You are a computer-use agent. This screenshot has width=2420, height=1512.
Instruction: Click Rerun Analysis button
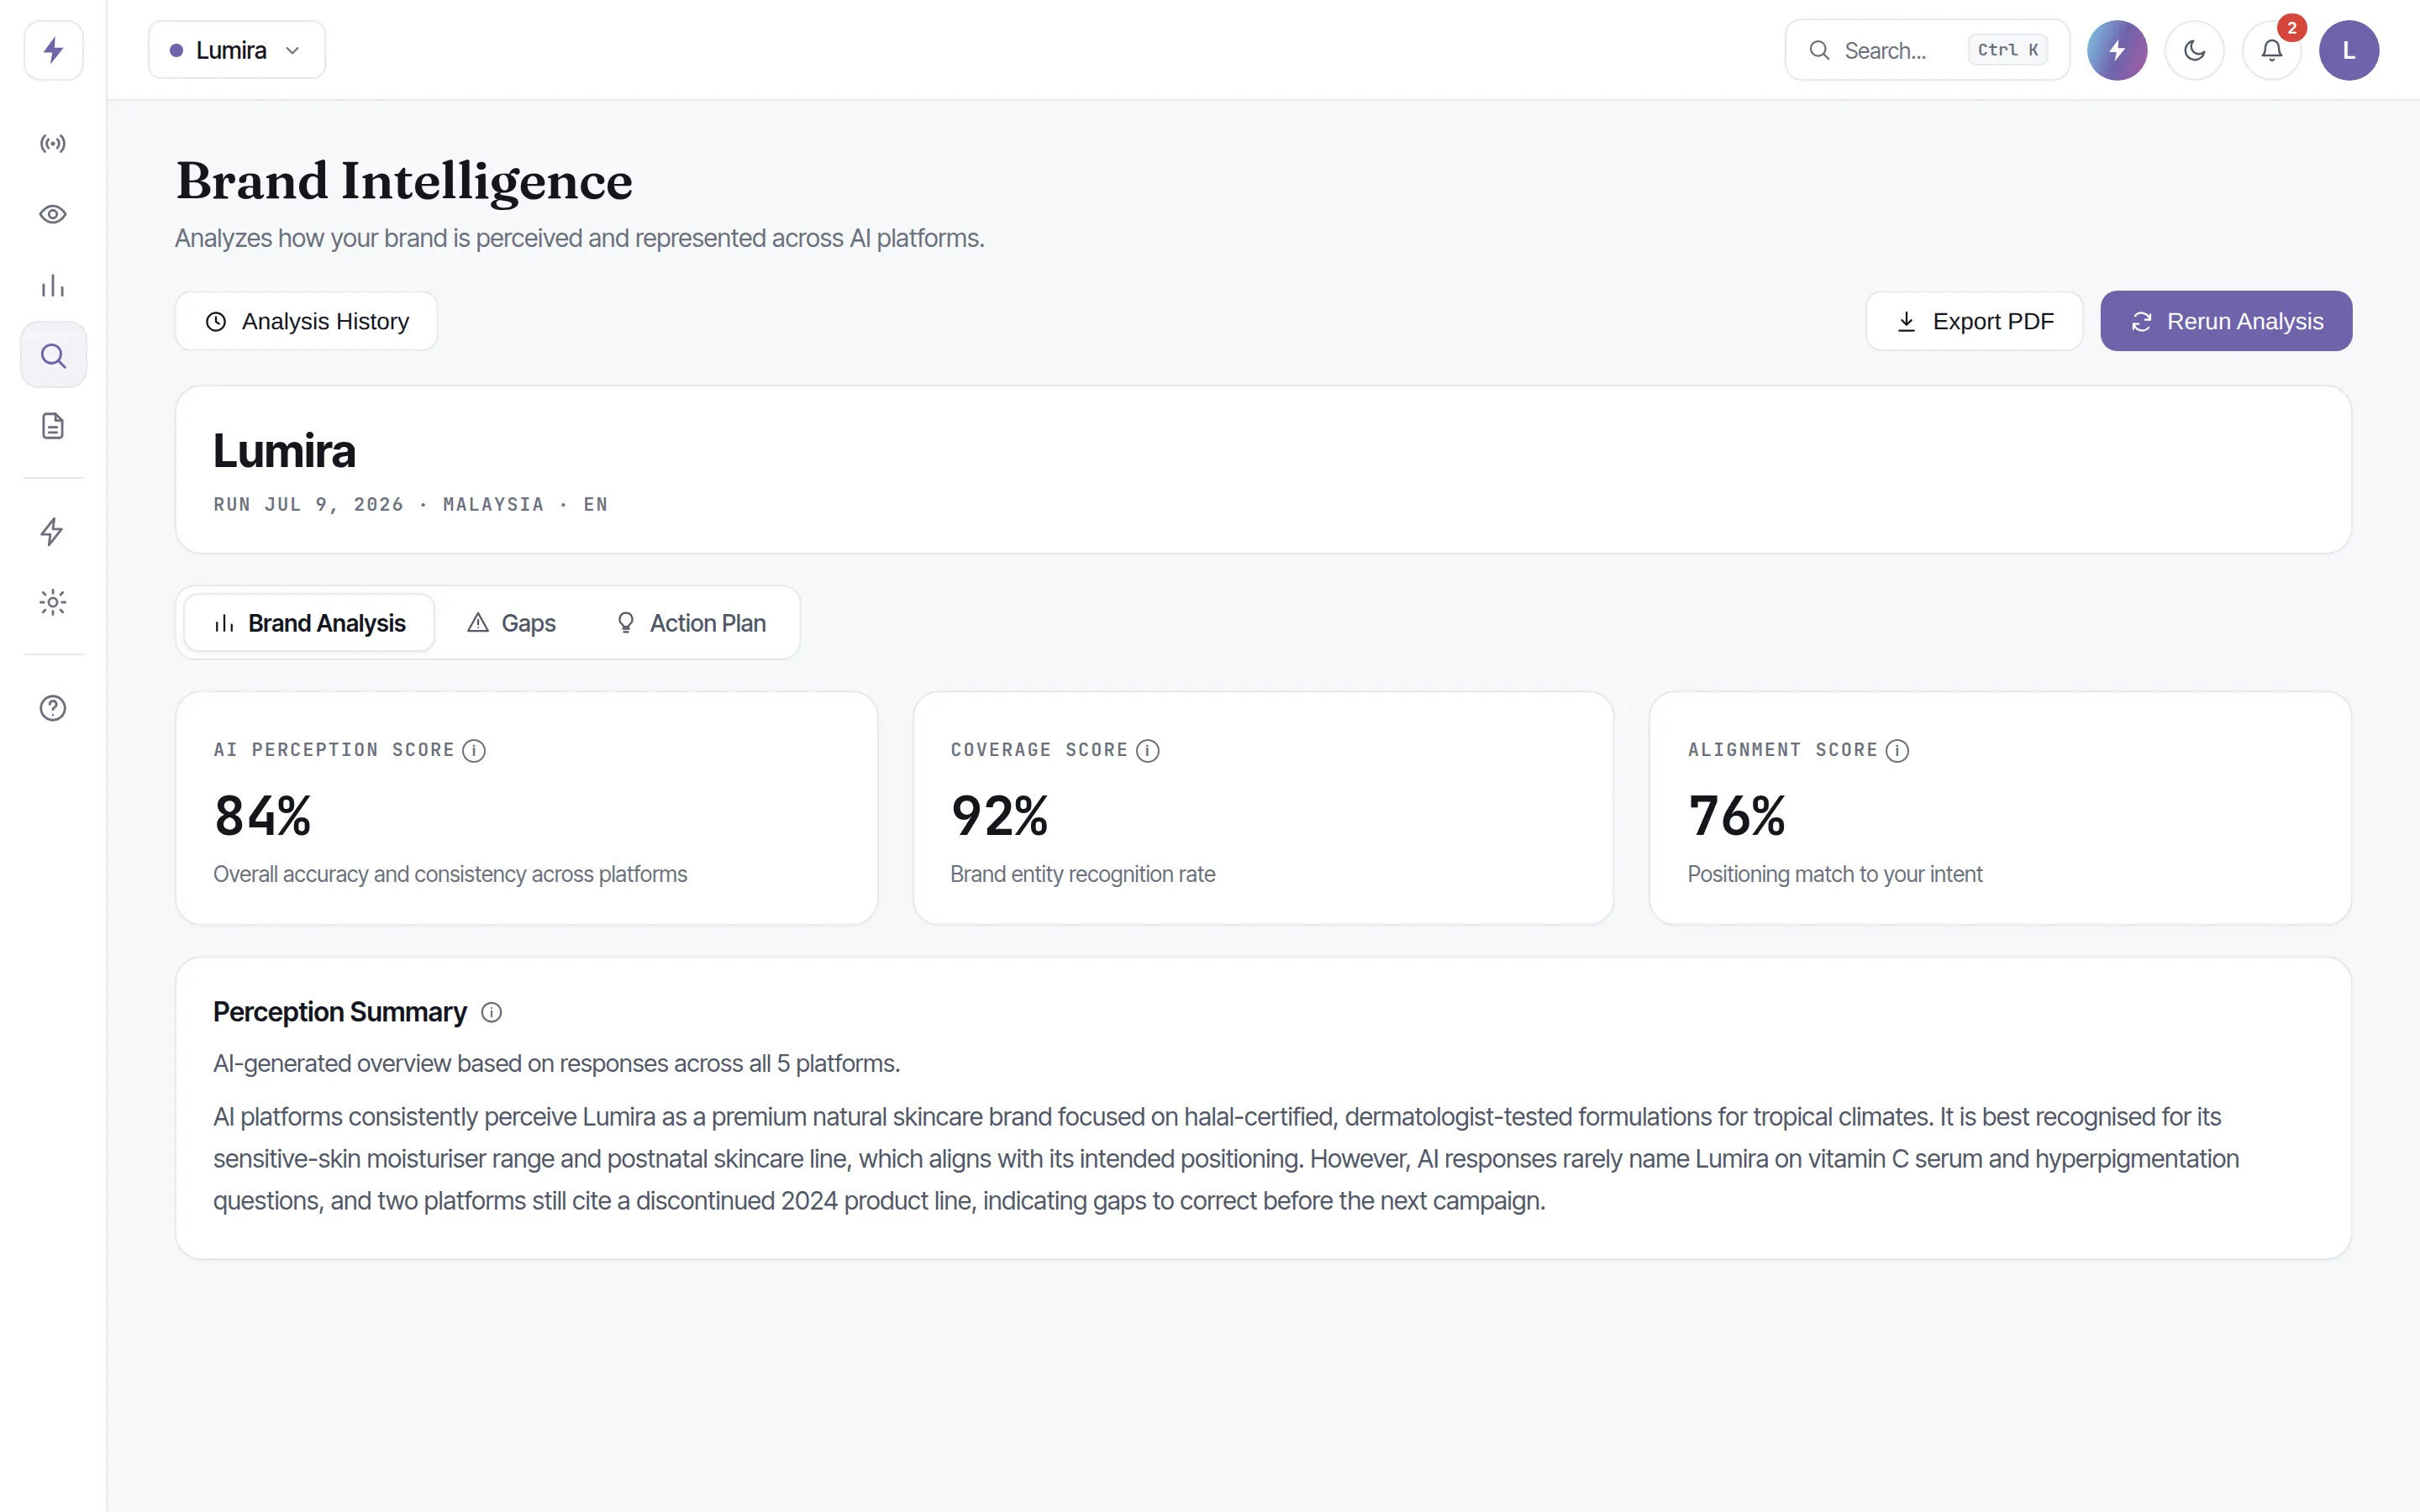[2226, 321]
